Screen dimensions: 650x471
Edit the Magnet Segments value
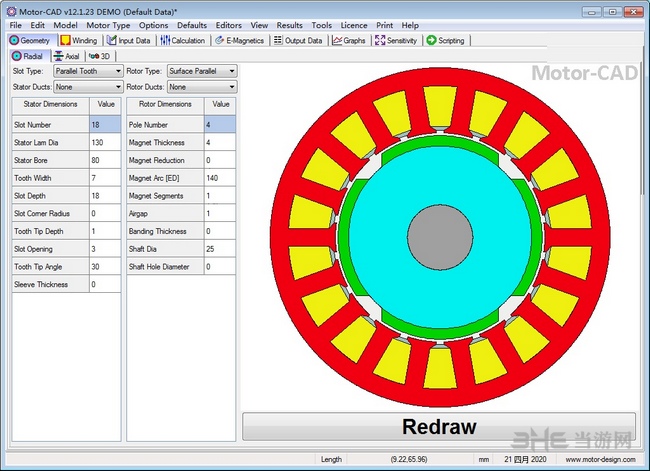click(220, 196)
